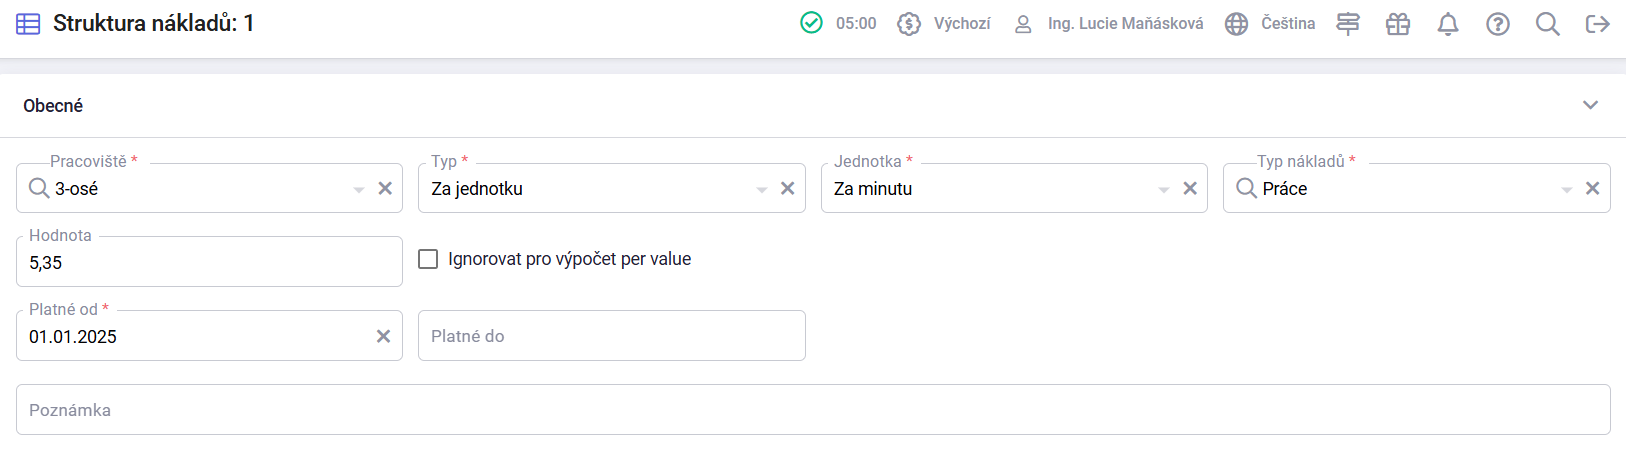Image resolution: width=1626 pixels, height=461 pixels.
Task: Clear the Pracoviště field value
Action: coord(385,188)
